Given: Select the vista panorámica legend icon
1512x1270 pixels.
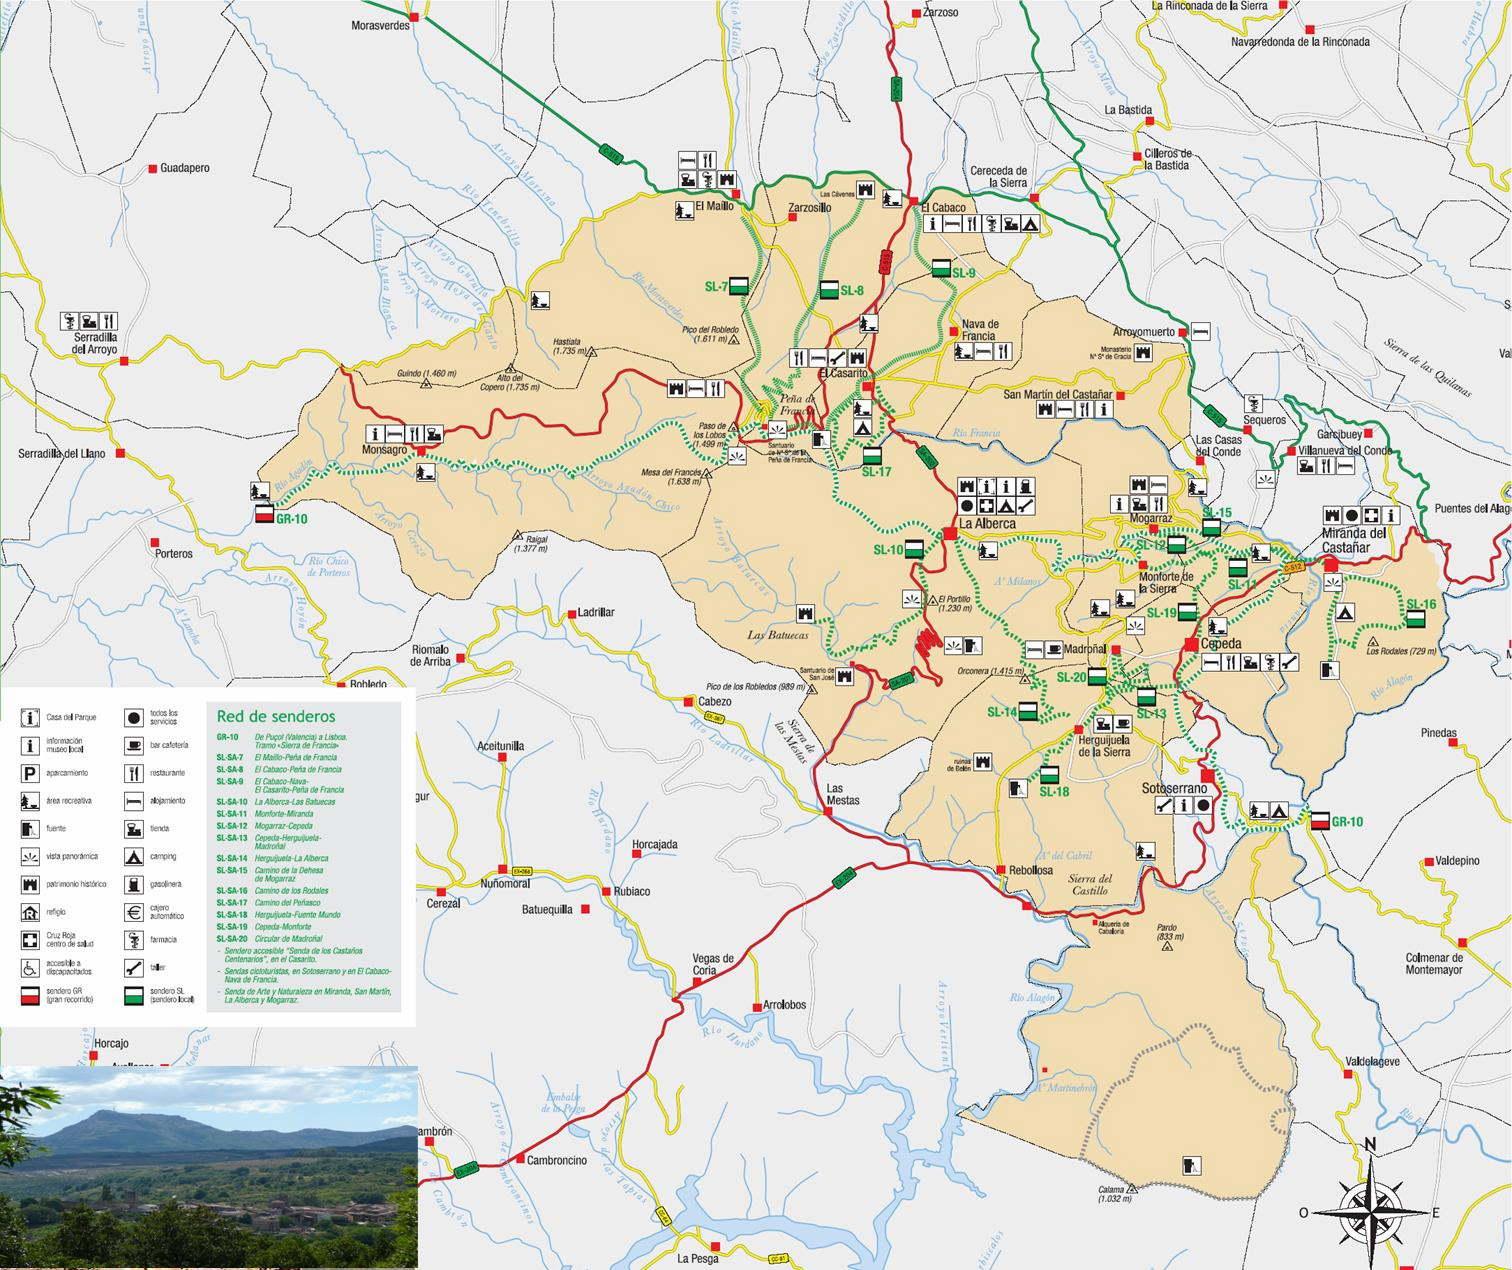Looking at the screenshot, I should tap(28, 856).
